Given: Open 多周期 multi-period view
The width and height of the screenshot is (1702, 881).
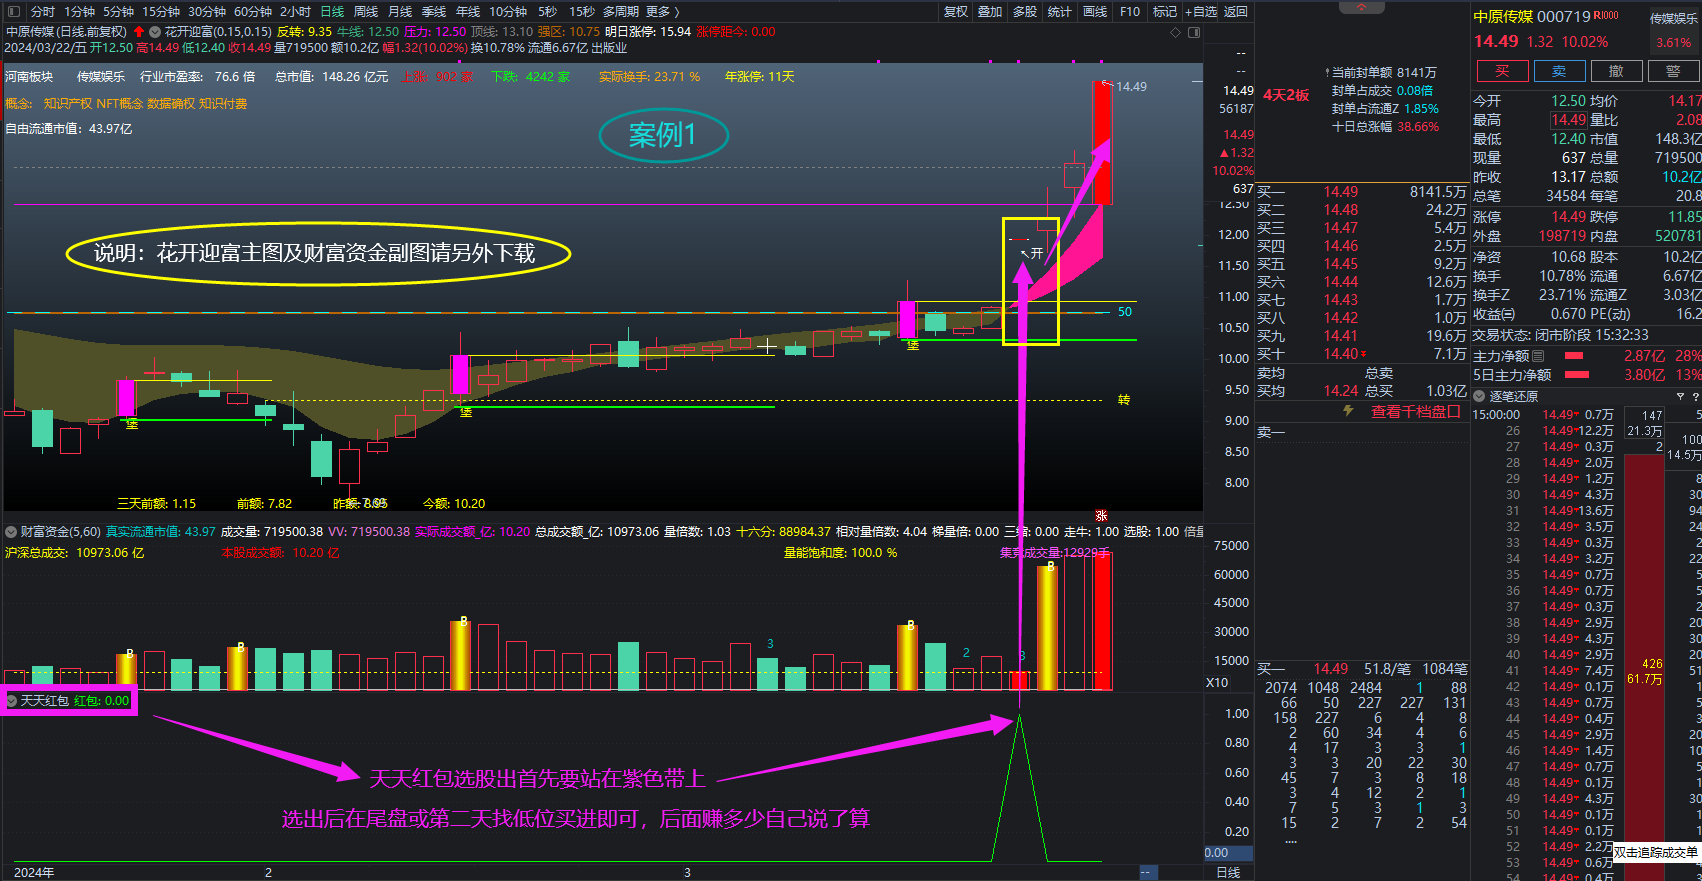Looking at the screenshot, I should pos(621,11).
